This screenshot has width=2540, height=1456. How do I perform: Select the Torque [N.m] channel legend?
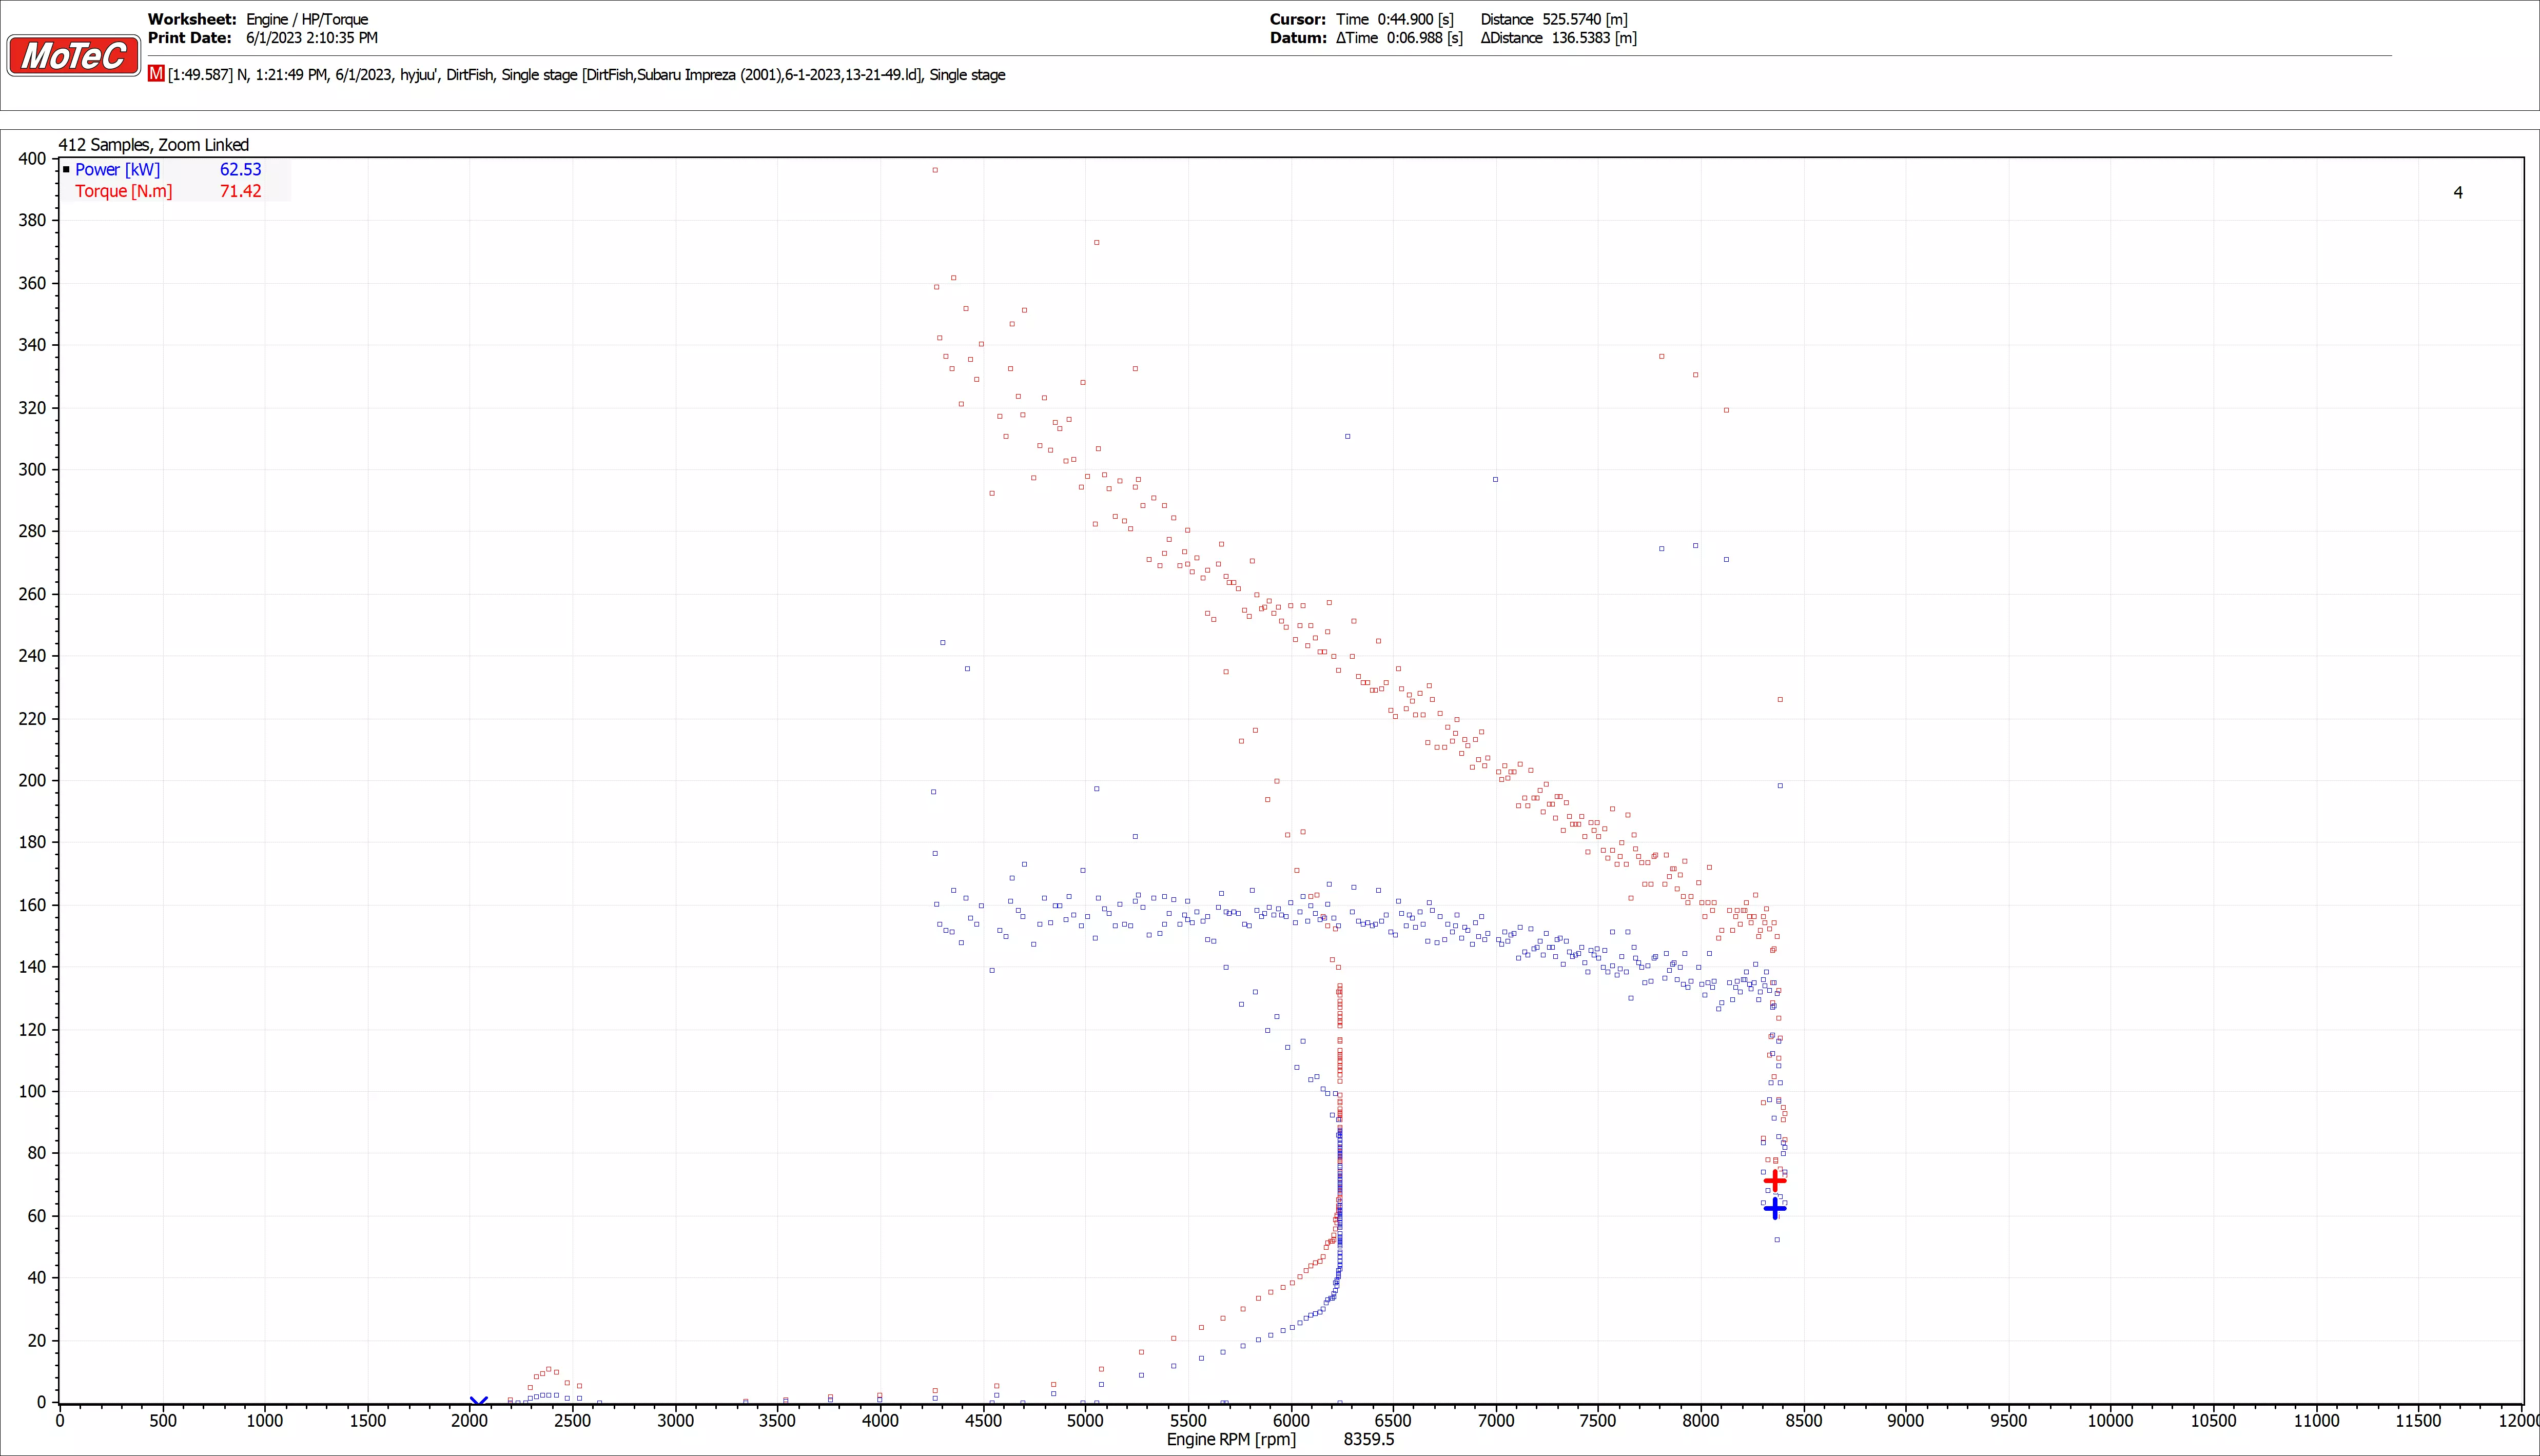coord(123,191)
